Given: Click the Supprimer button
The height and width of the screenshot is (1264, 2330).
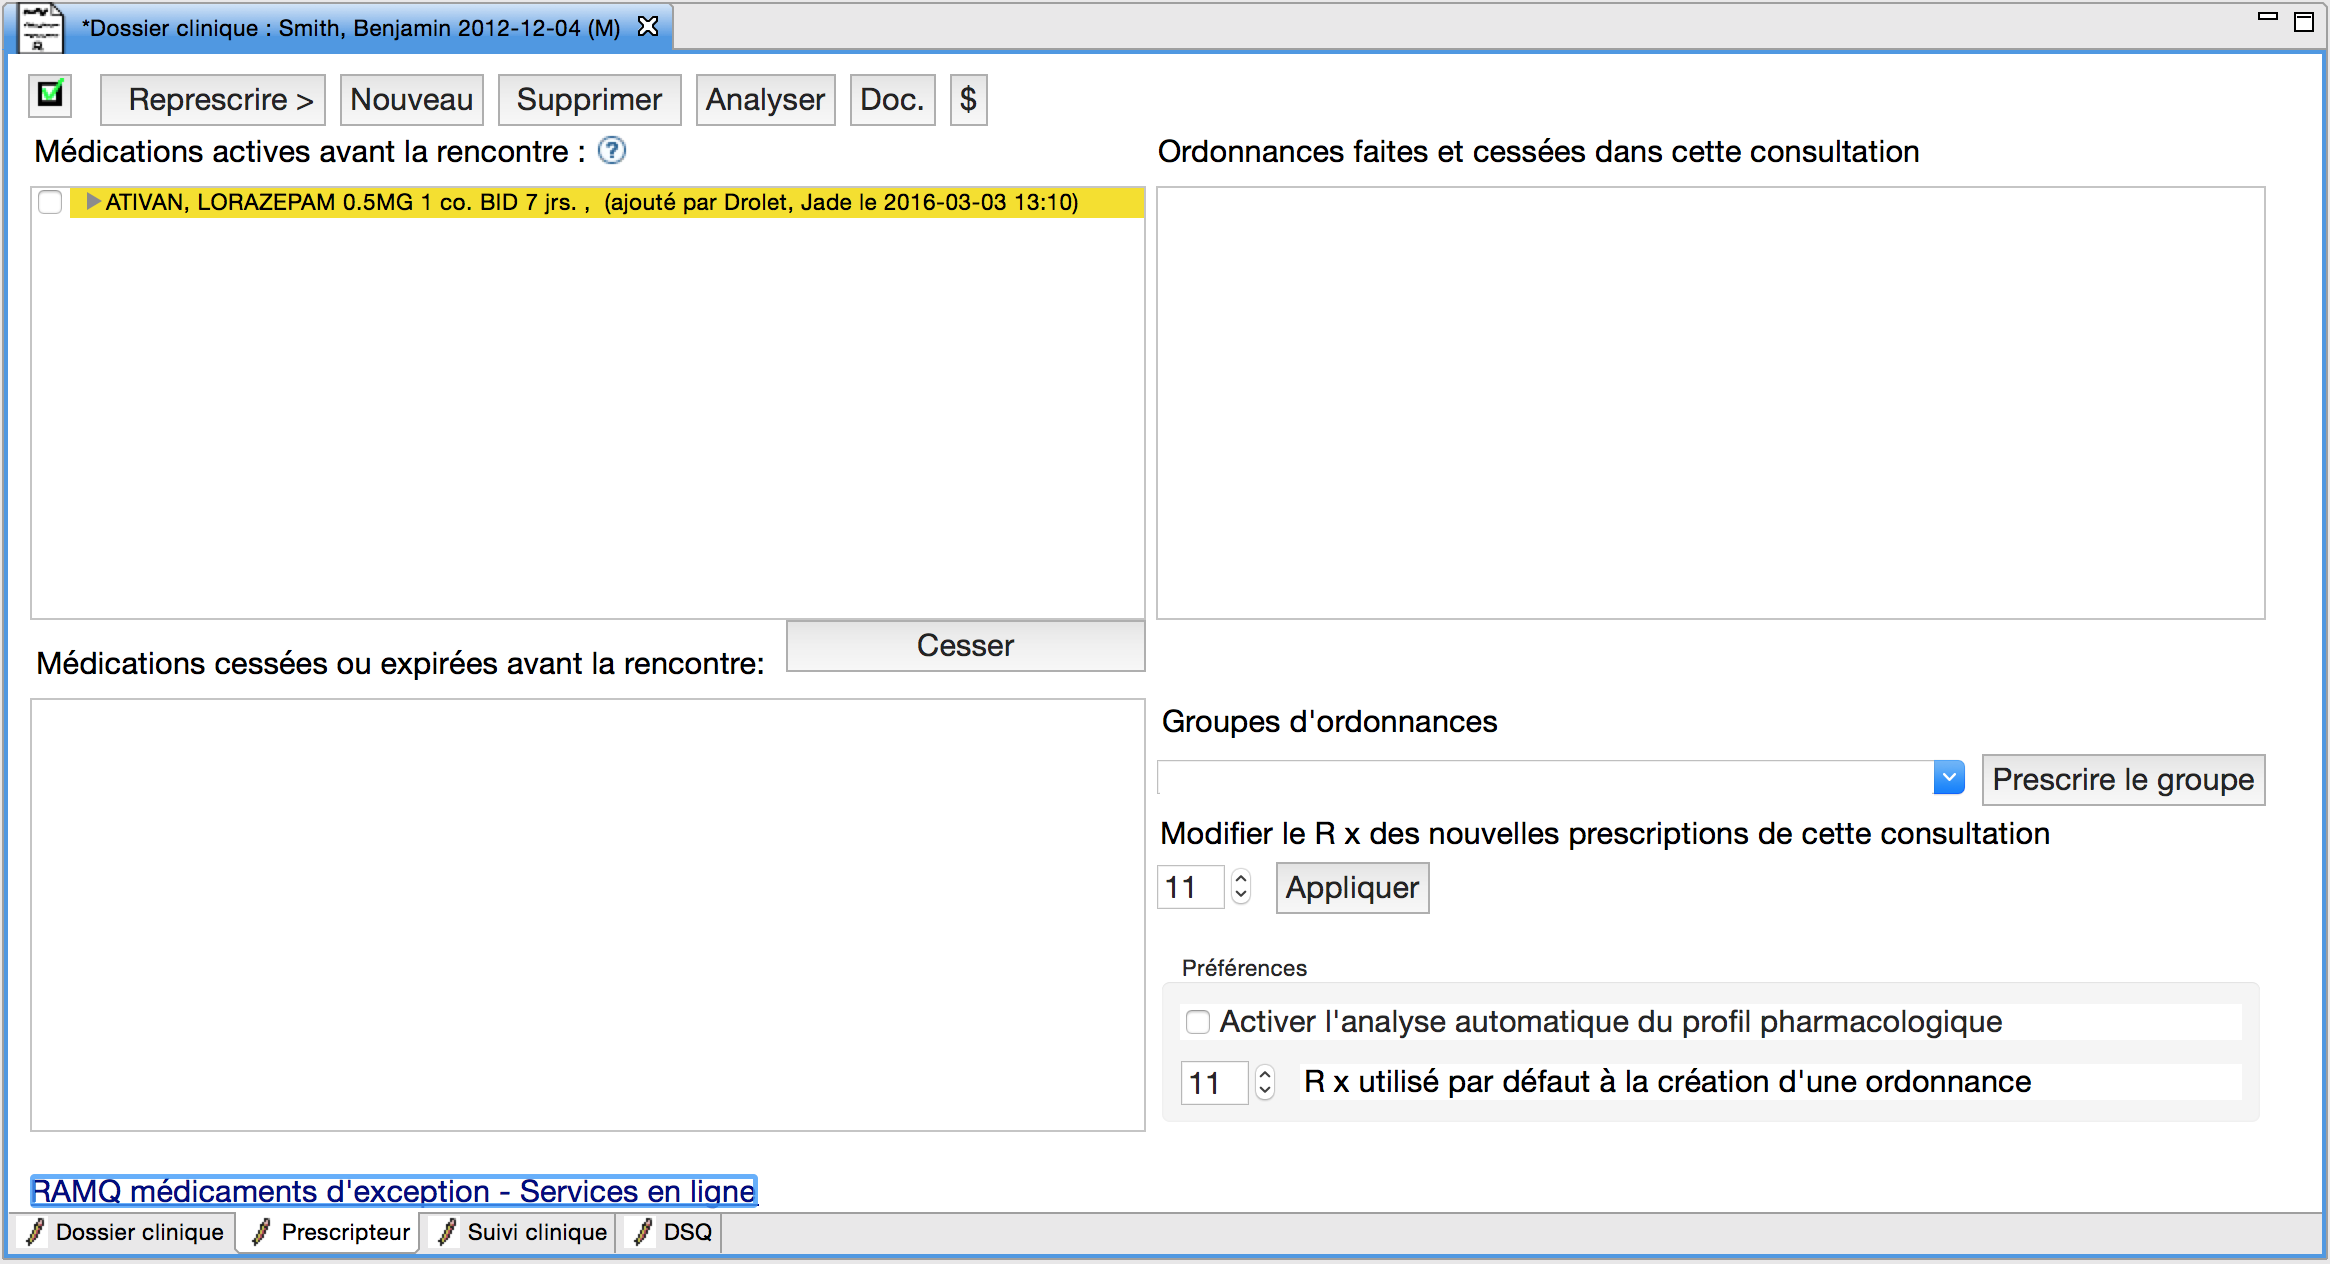Looking at the screenshot, I should click(x=590, y=100).
